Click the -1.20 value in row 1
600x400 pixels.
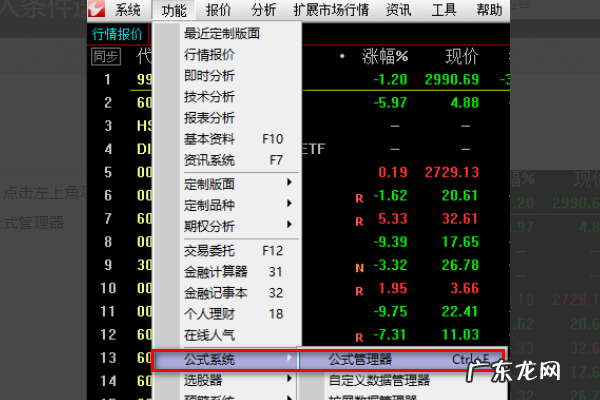pyautogui.click(x=390, y=80)
